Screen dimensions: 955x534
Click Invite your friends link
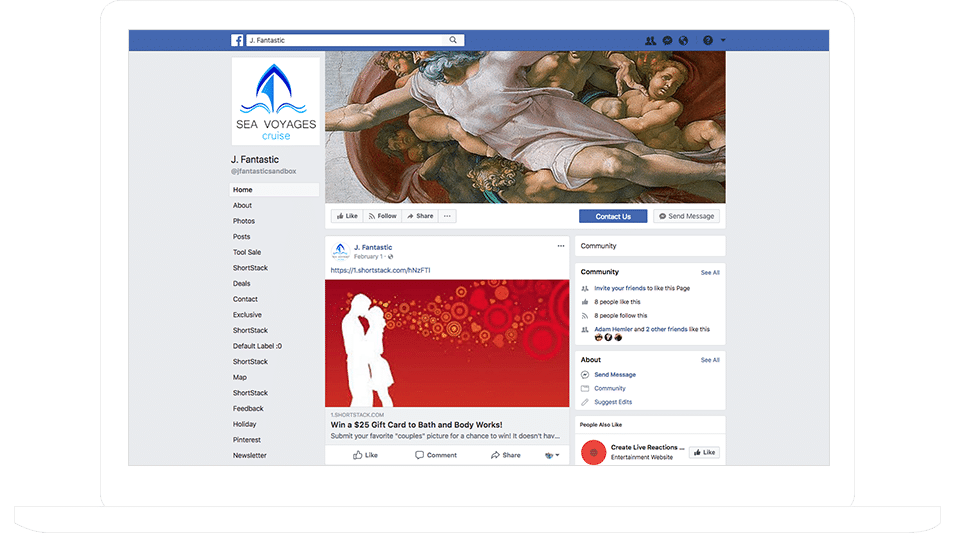point(619,289)
